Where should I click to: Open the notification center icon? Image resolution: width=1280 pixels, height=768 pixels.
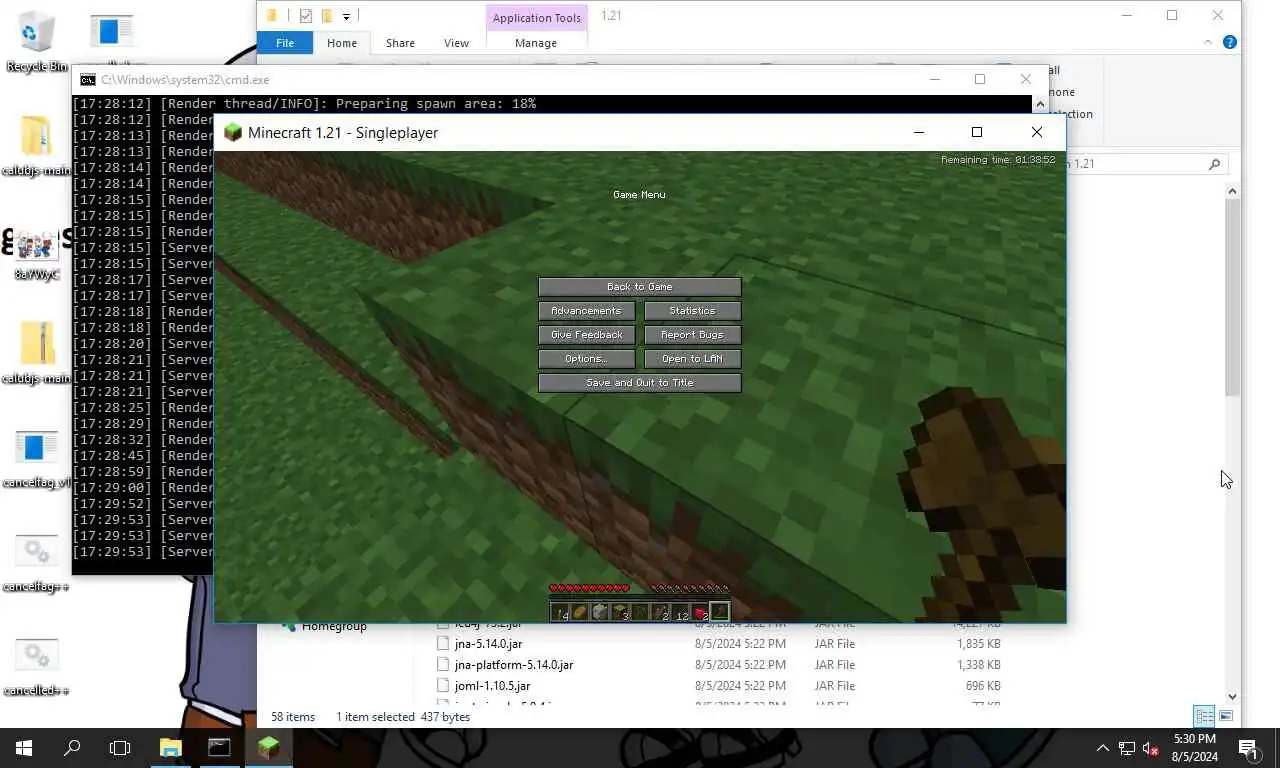[1249, 748]
